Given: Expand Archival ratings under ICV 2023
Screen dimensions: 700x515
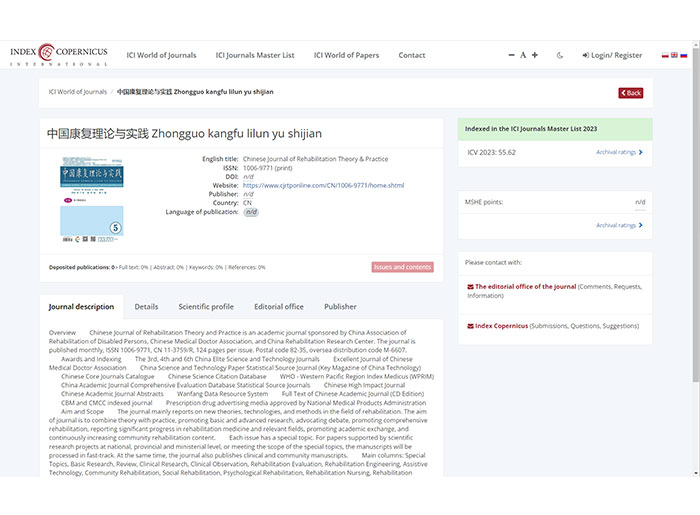Looking at the screenshot, I should click(x=619, y=152).
